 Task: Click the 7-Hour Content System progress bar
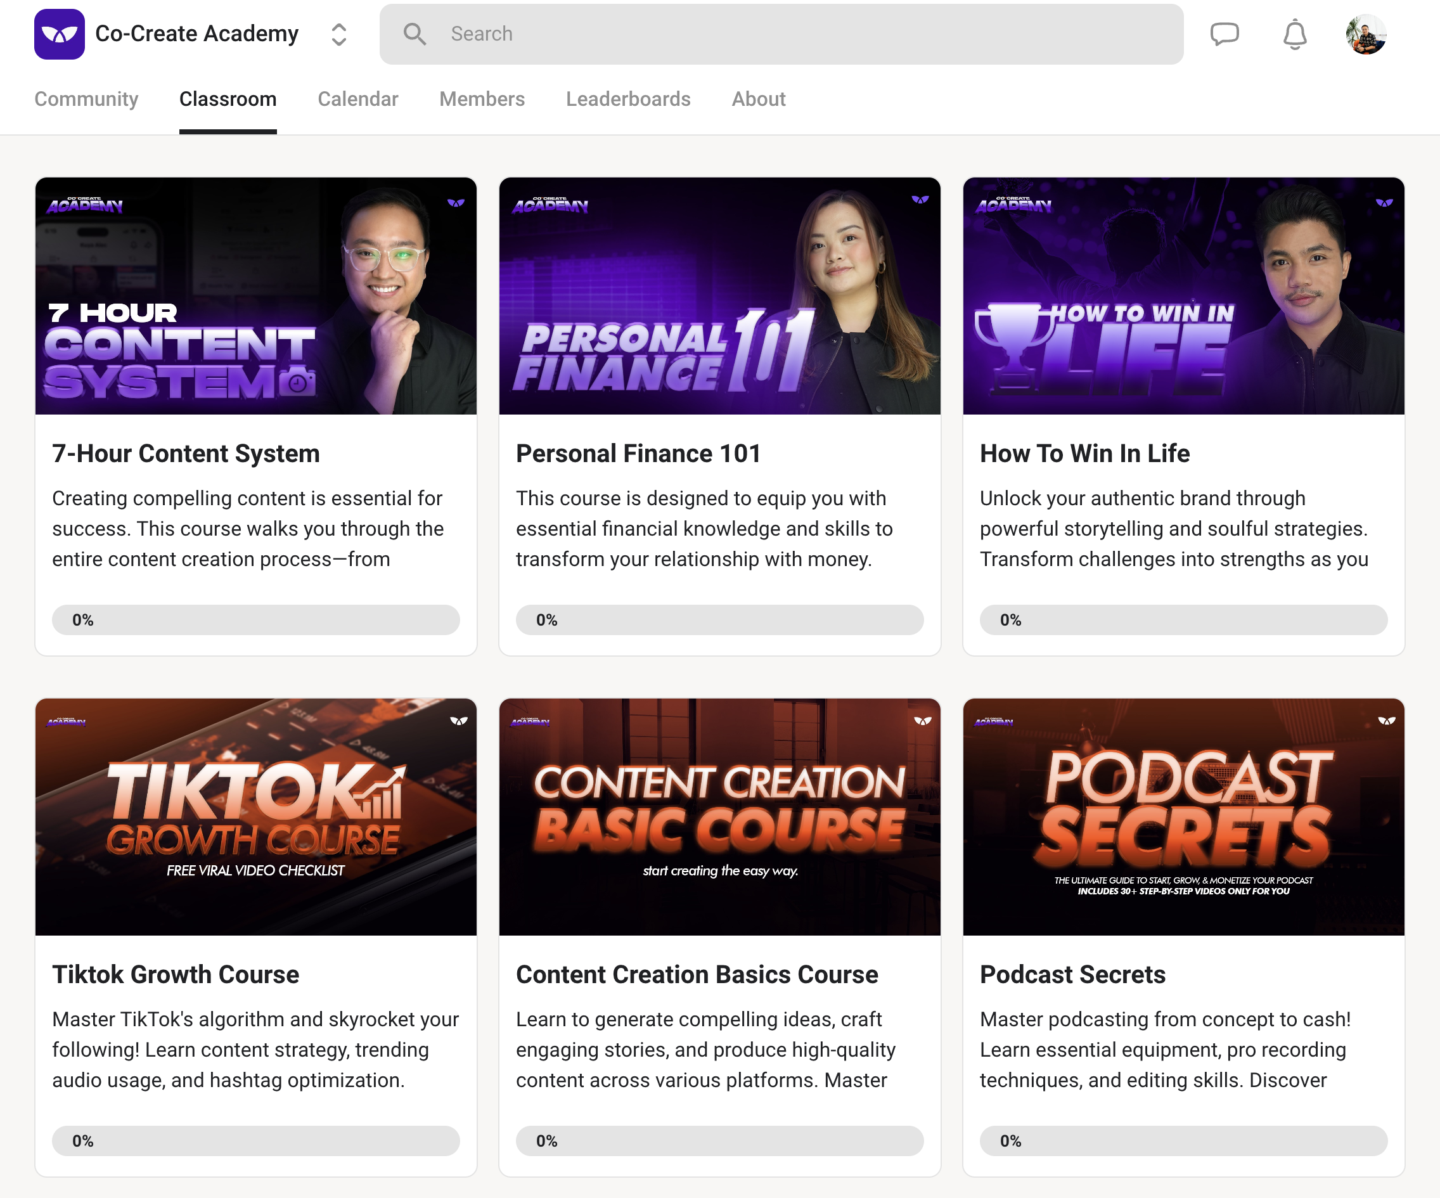[256, 620]
